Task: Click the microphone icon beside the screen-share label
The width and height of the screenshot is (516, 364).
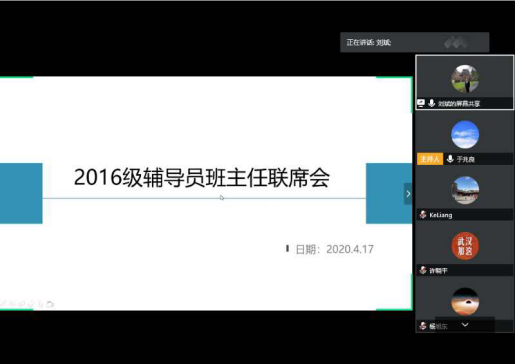Action: coord(432,103)
